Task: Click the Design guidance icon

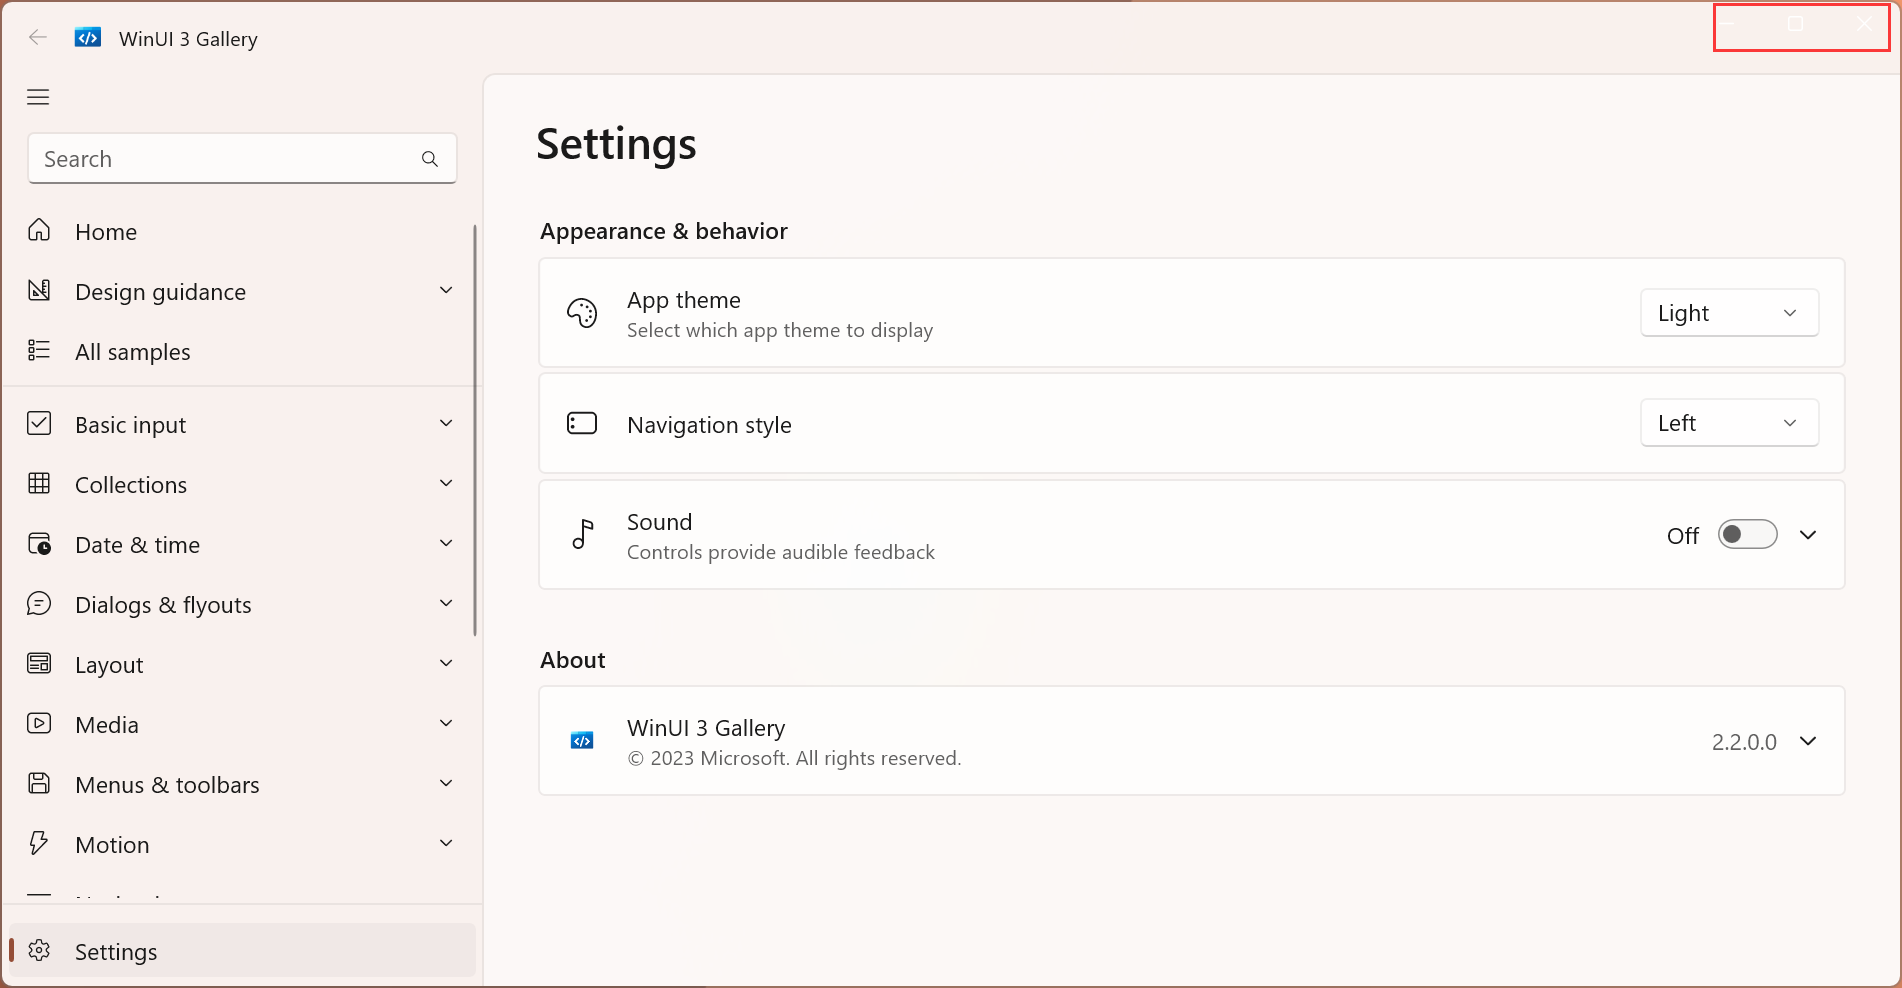Action: point(40,290)
